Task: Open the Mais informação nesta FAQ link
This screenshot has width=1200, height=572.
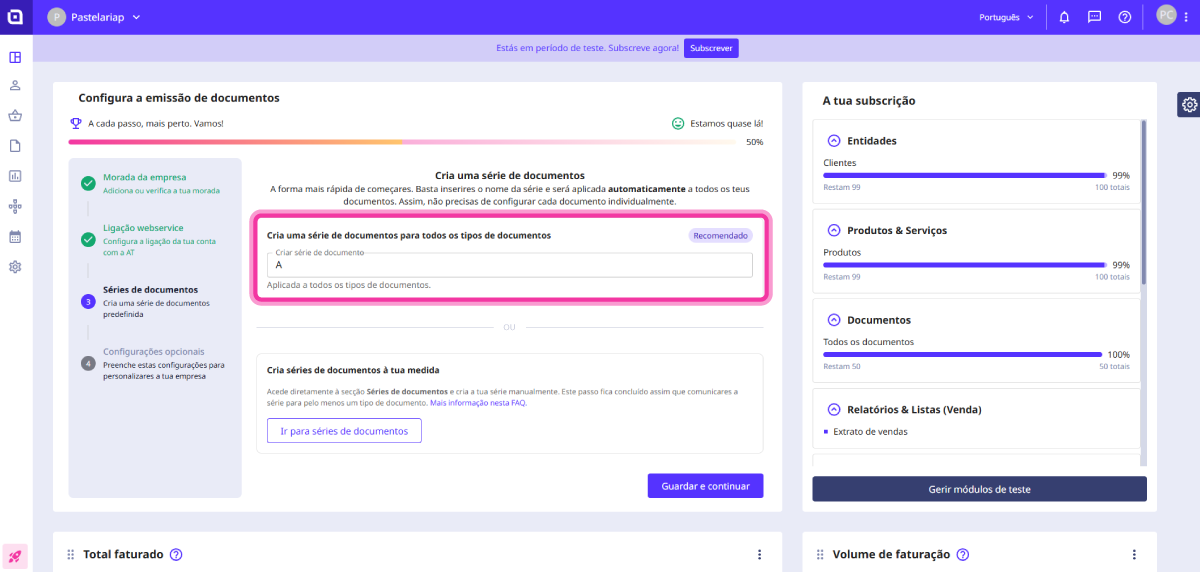Action: point(478,403)
